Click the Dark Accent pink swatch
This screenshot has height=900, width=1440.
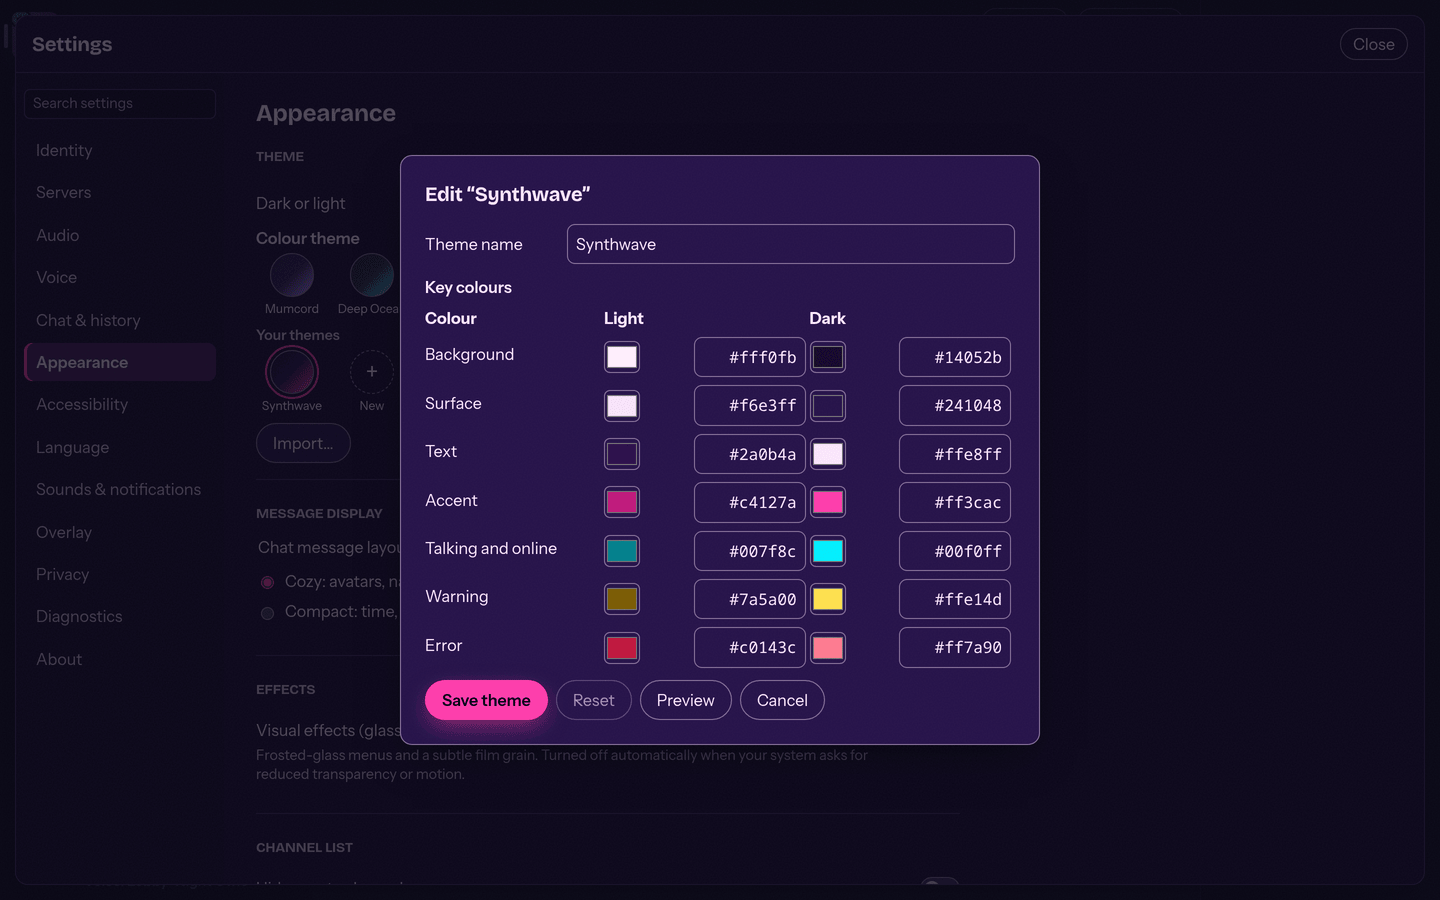point(828,502)
